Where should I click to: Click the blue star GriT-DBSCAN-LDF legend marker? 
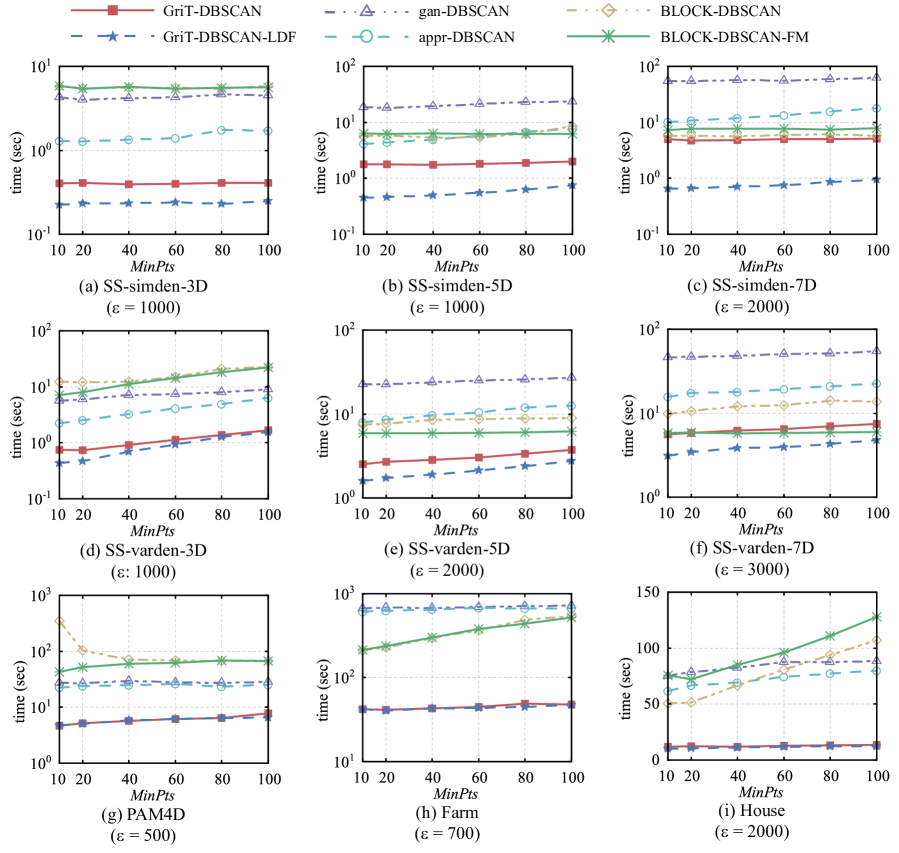[x=113, y=37]
